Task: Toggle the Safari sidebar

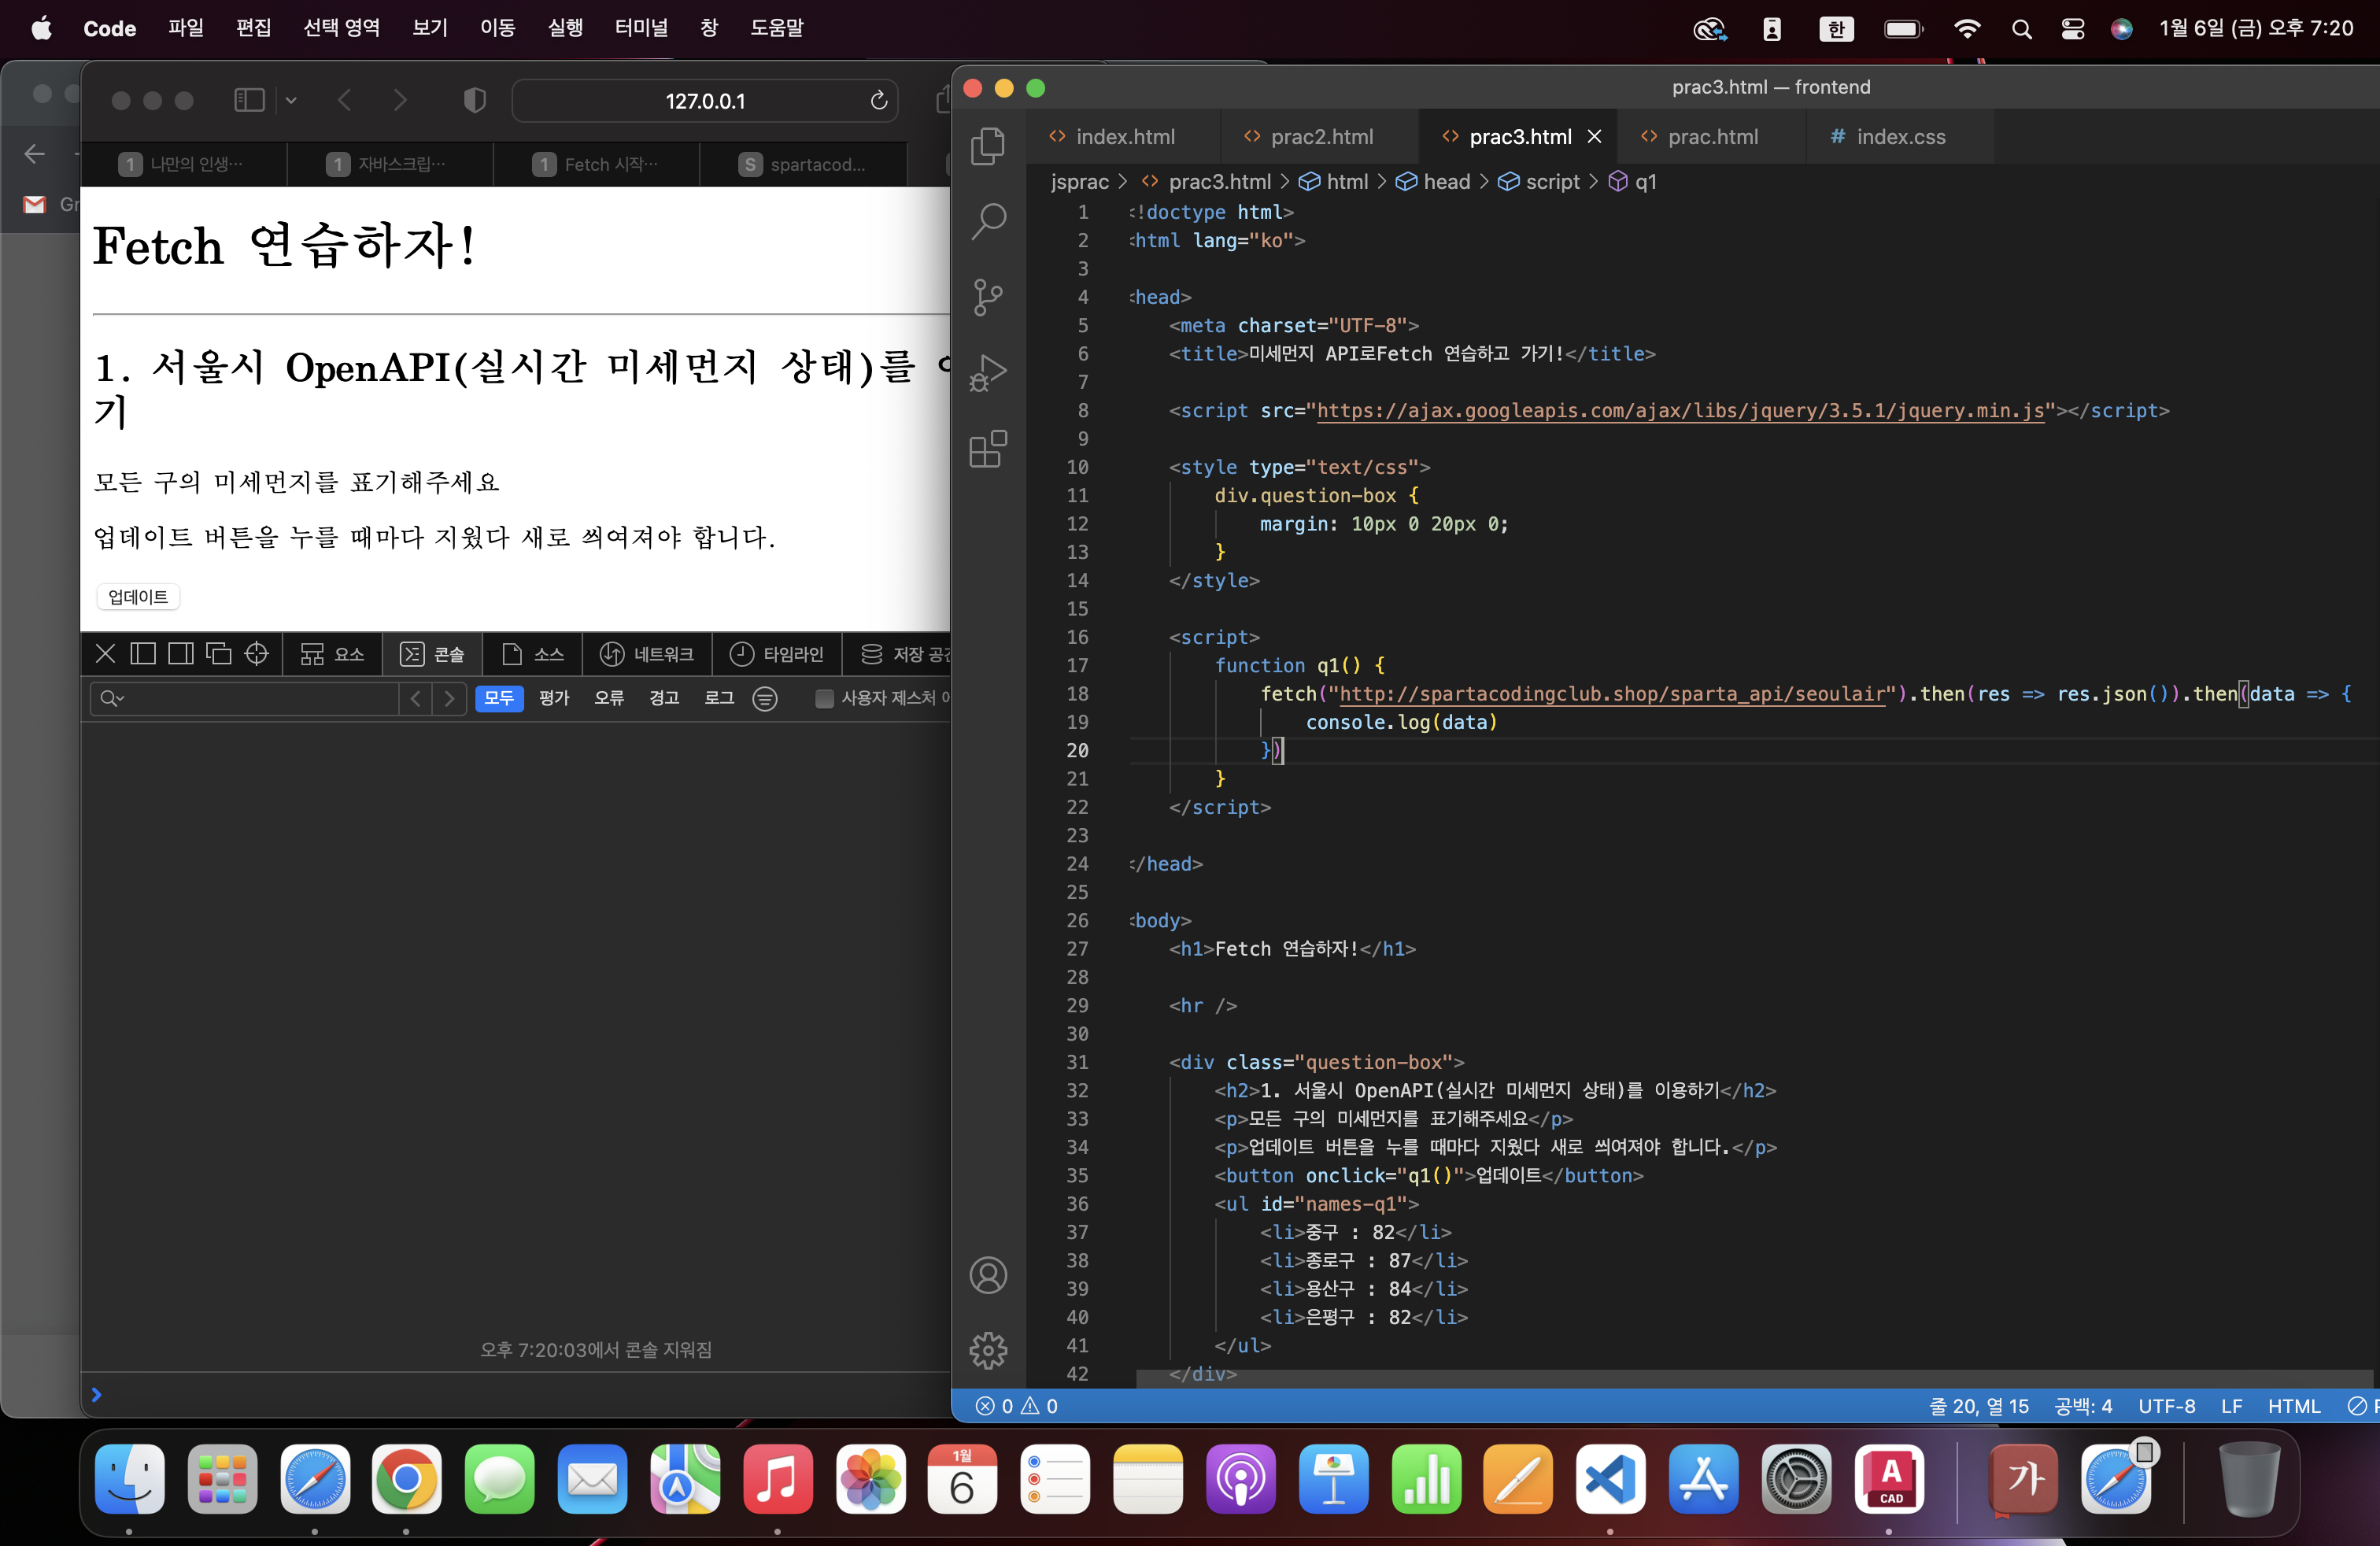Action: [249, 100]
